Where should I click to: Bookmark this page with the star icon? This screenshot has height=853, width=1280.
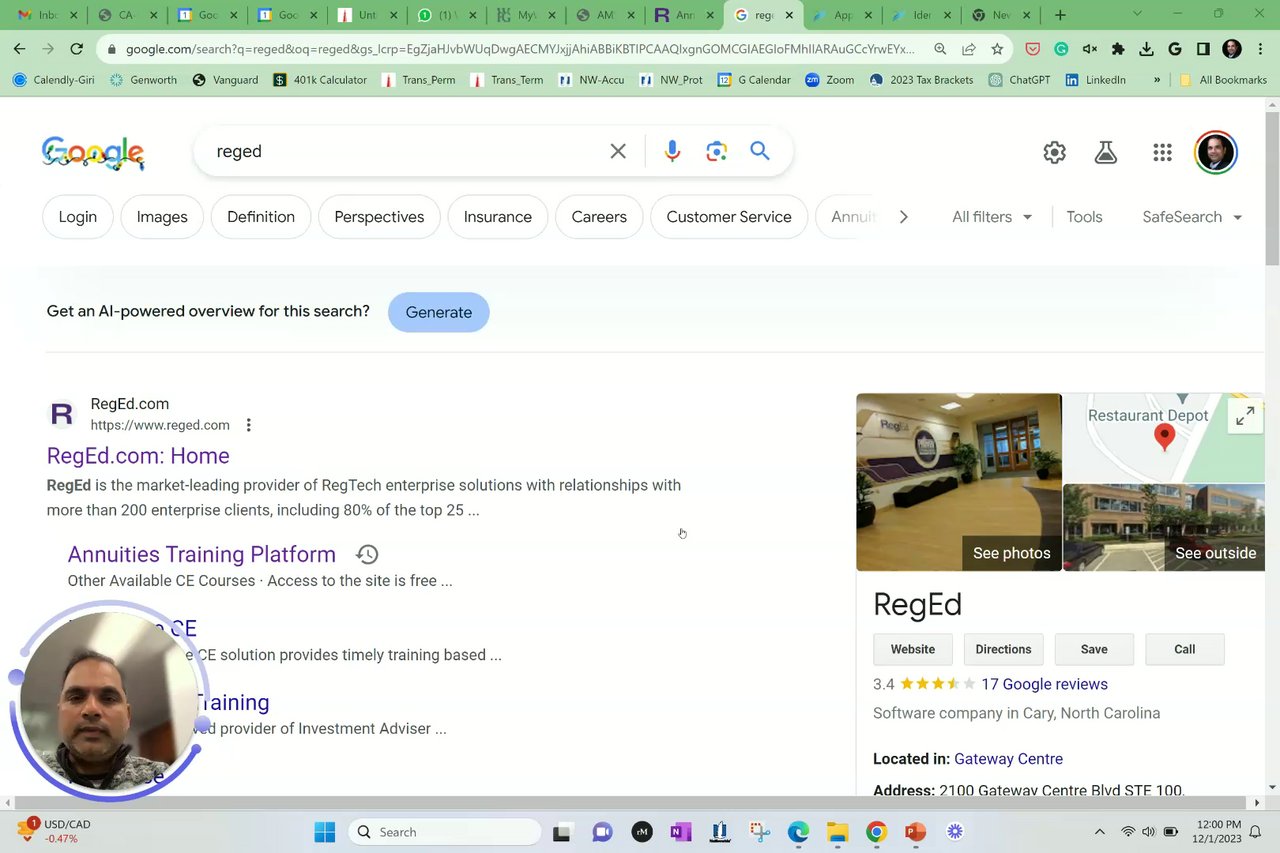point(997,49)
